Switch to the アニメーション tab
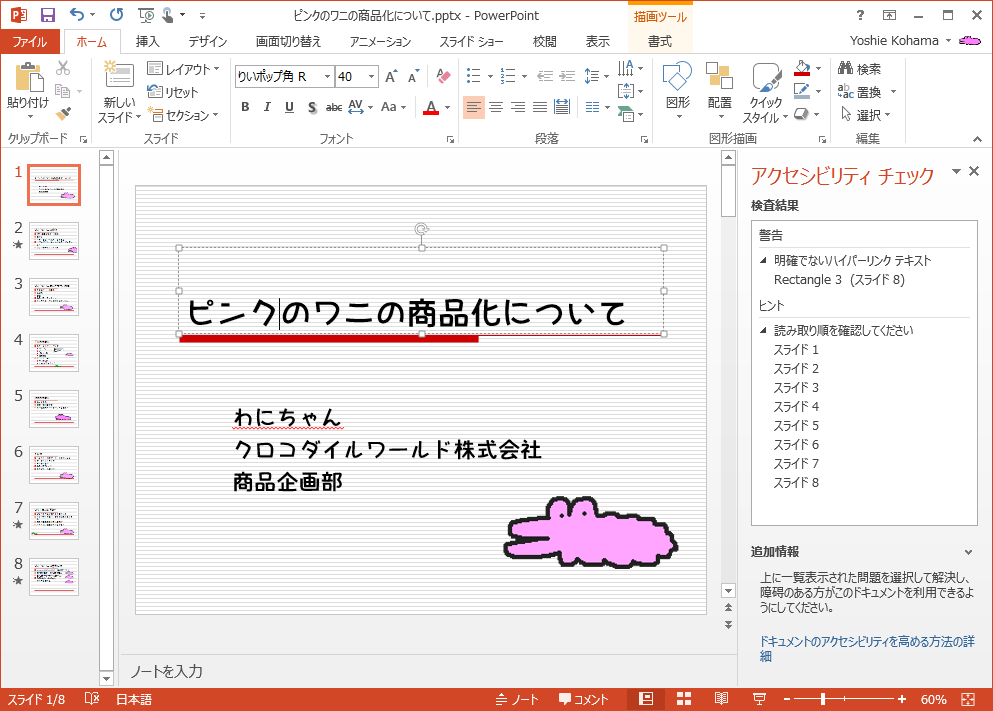The width and height of the screenshot is (993, 711). (380, 41)
